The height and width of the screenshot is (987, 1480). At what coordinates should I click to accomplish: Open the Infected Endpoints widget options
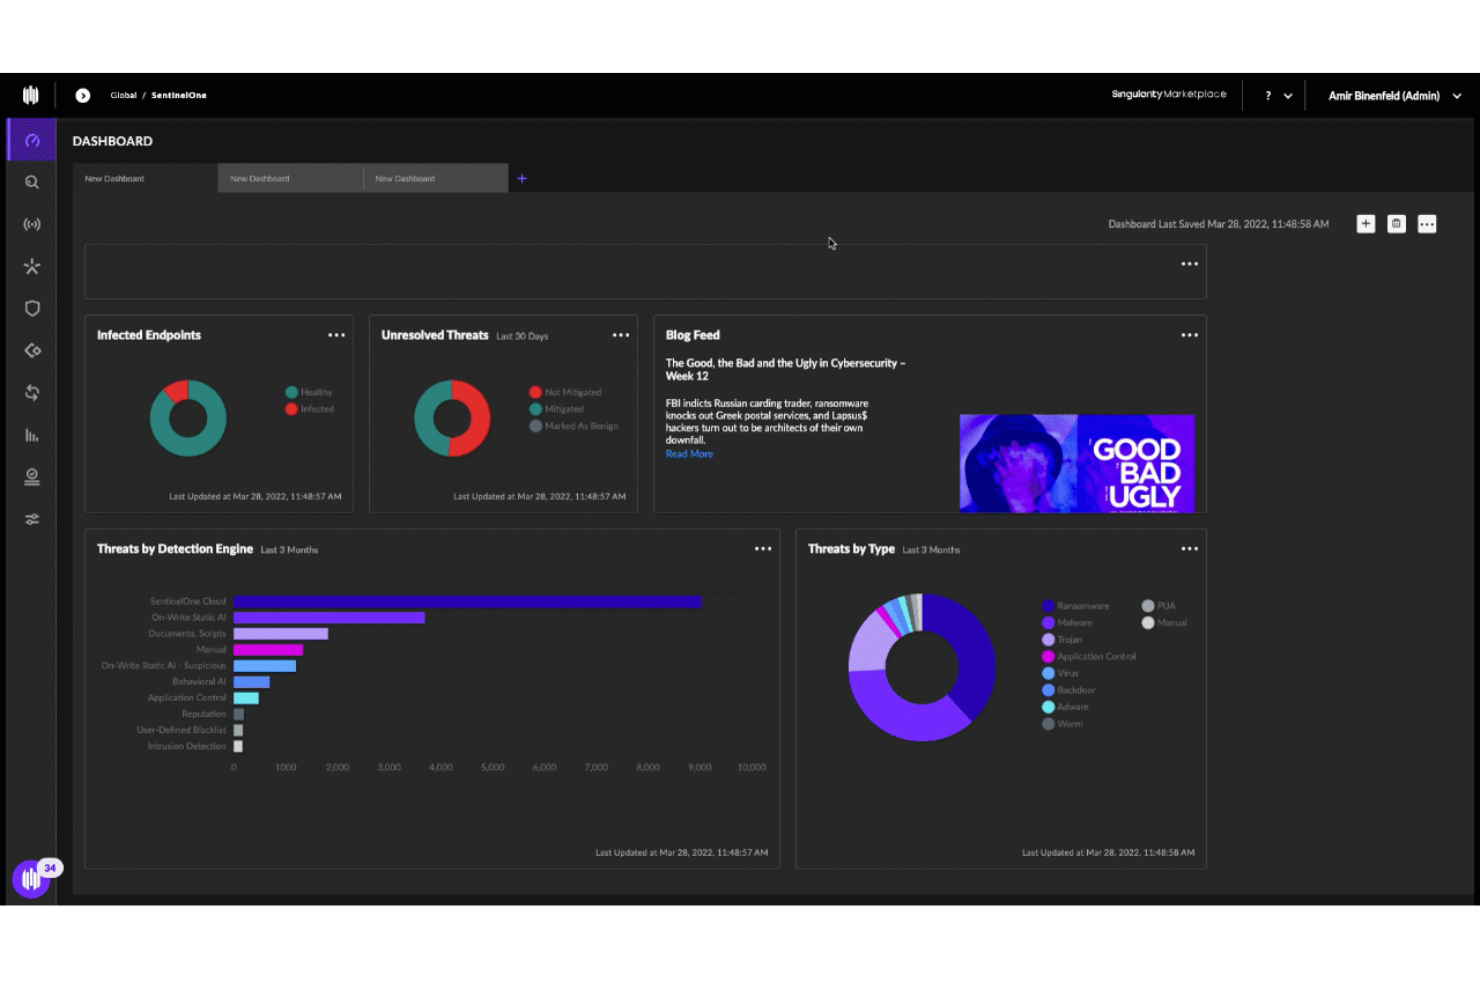tap(336, 334)
